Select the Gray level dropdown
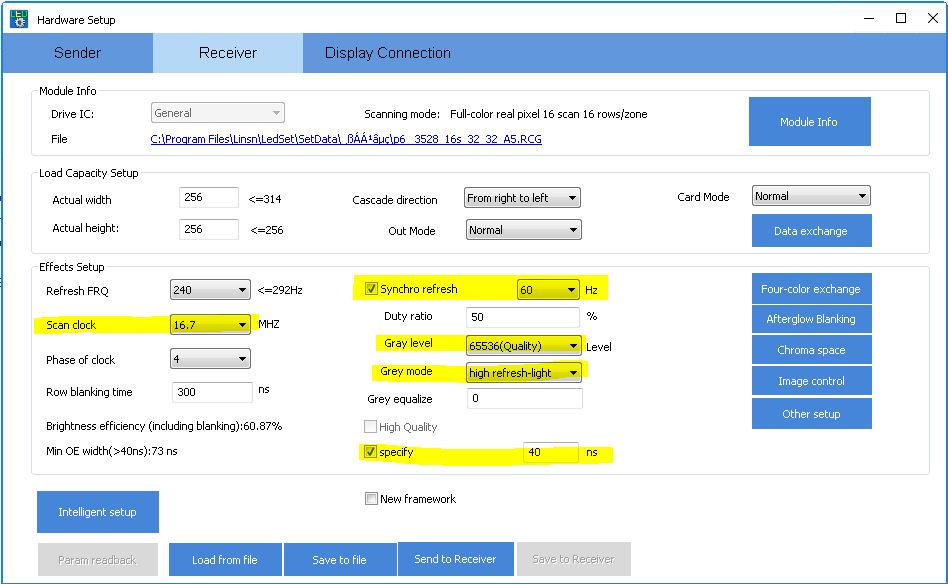The image size is (948, 584). (x=523, y=346)
